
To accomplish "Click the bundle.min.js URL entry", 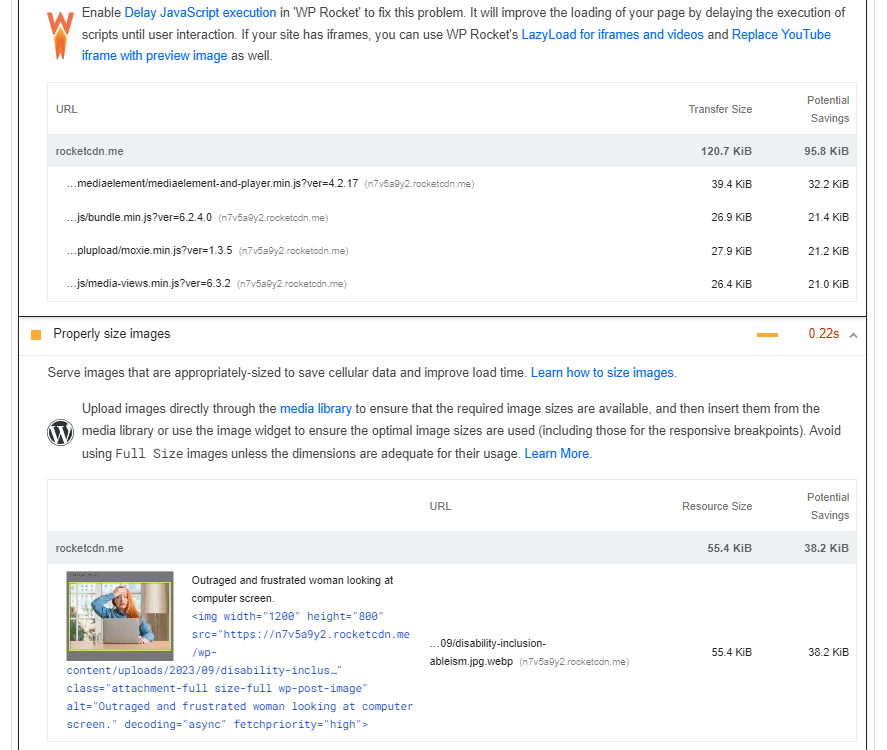I will pyautogui.click(x=140, y=217).
